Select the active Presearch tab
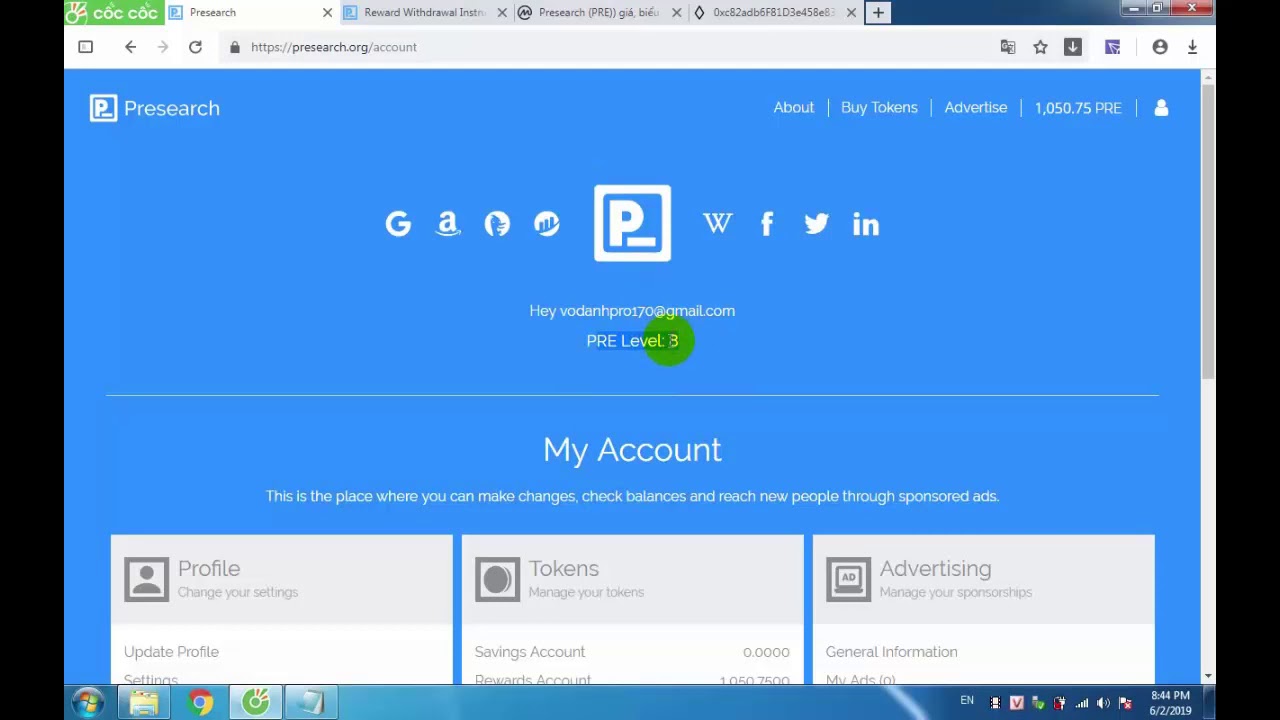 250,12
